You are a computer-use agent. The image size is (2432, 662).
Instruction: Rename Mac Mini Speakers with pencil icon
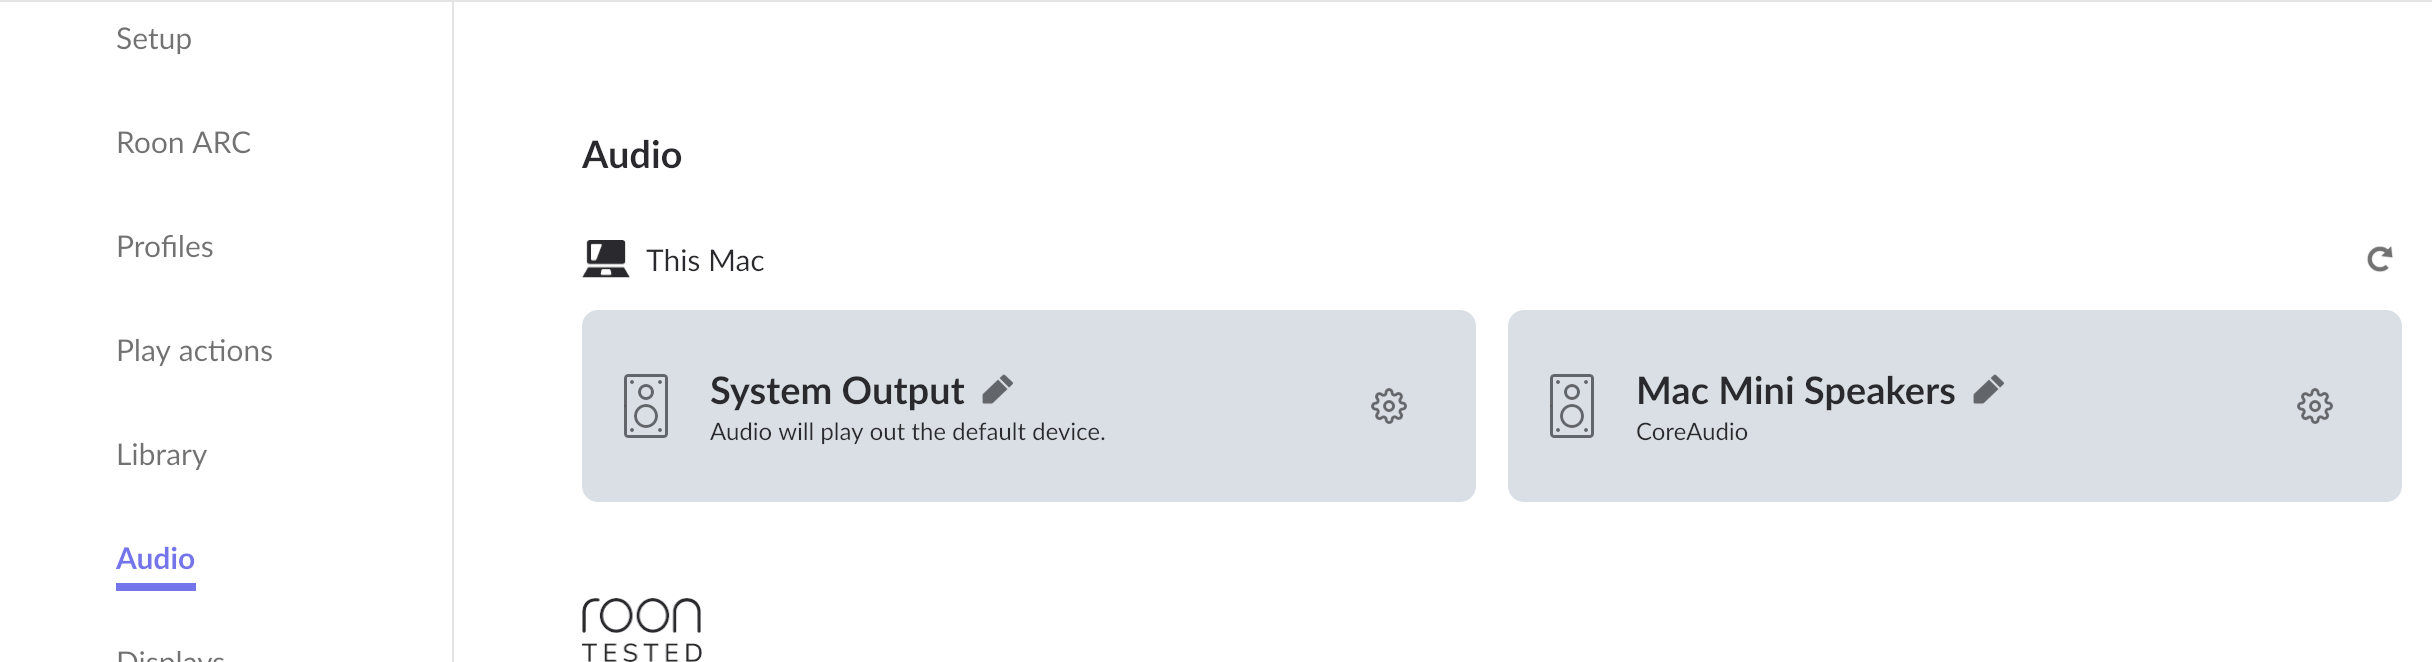pyautogui.click(x=1988, y=389)
